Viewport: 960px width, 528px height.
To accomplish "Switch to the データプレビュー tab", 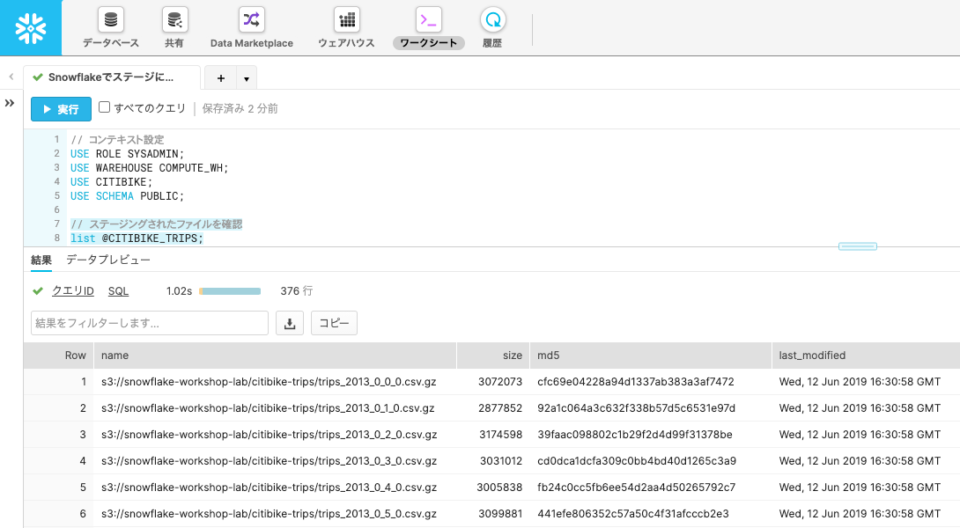I will 108,260.
